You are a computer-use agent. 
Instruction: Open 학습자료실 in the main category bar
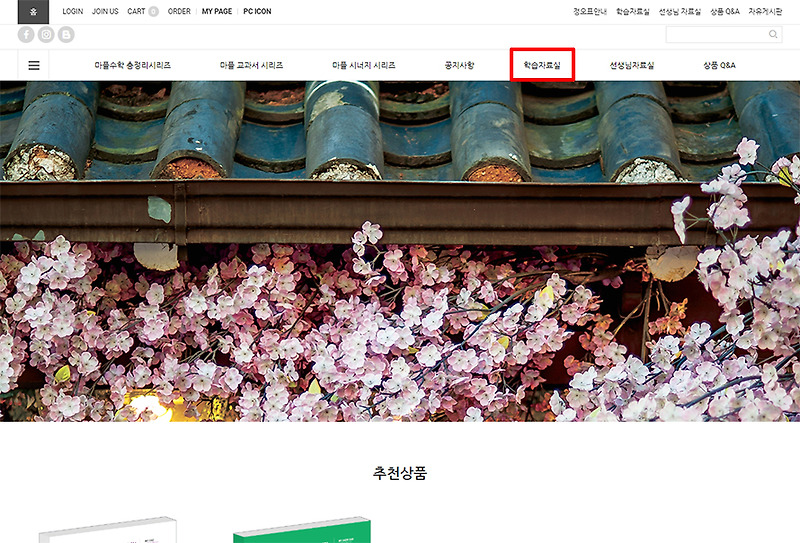tap(542, 65)
